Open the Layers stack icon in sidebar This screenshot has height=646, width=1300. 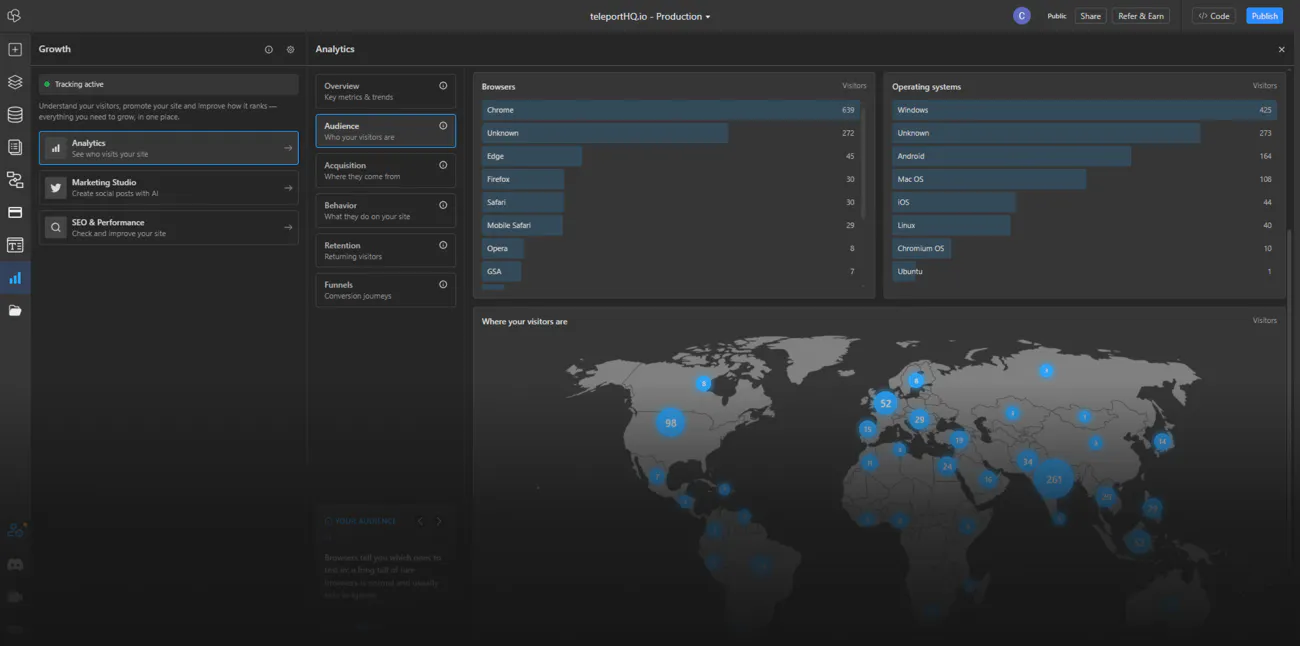[15, 82]
